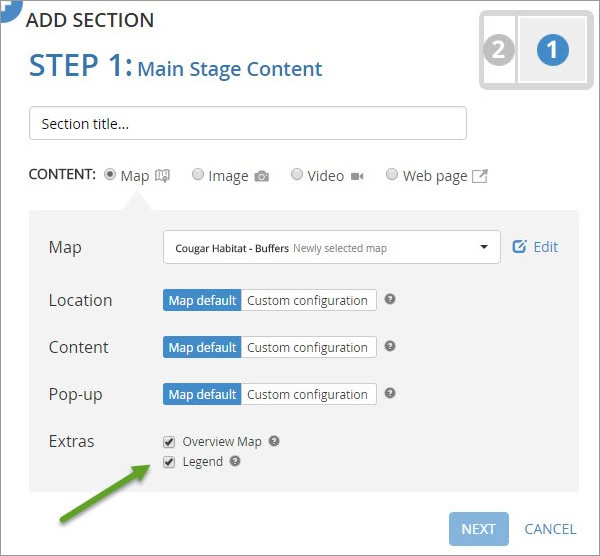
Task: Click the help icon beside Legend
Action: (235, 462)
